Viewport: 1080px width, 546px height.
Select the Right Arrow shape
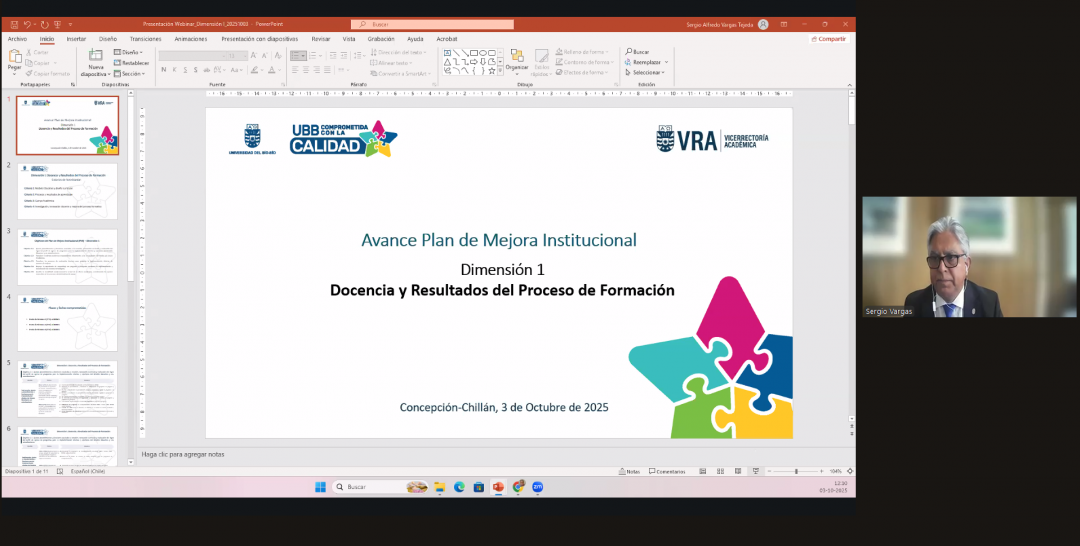coord(474,61)
